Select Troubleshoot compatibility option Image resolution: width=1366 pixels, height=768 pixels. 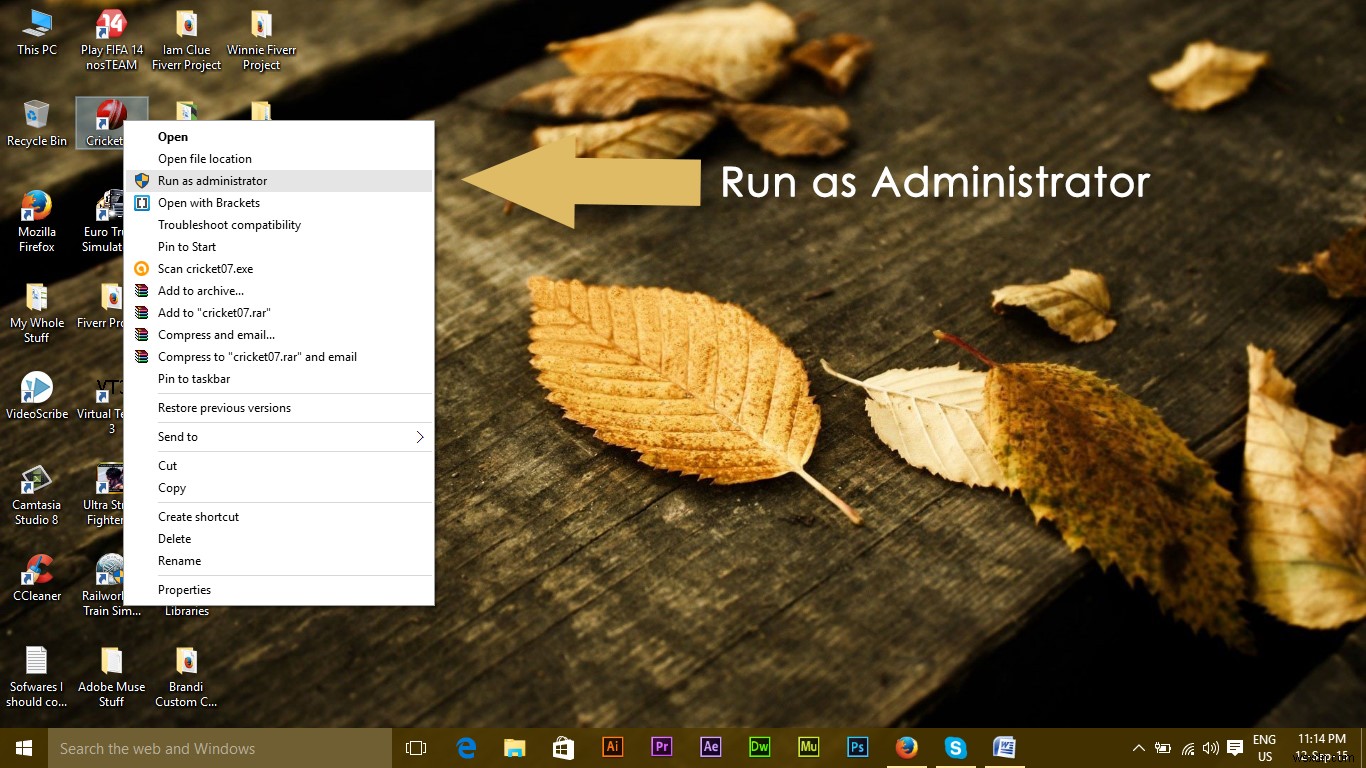pos(229,225)
